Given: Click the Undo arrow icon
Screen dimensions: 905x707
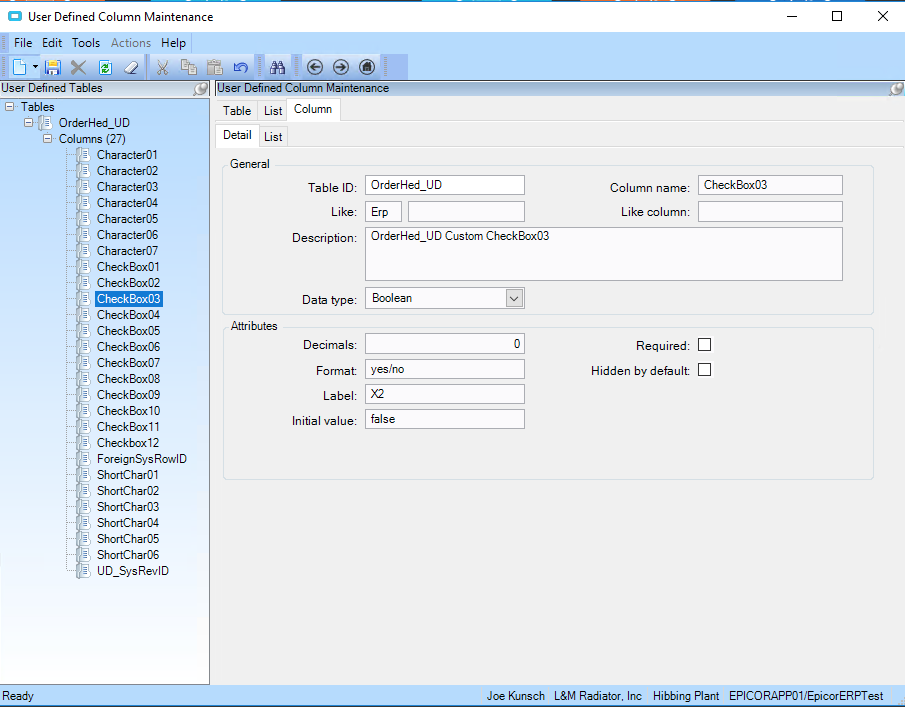Looking at the screenshot, I should [x=240, y=67].
